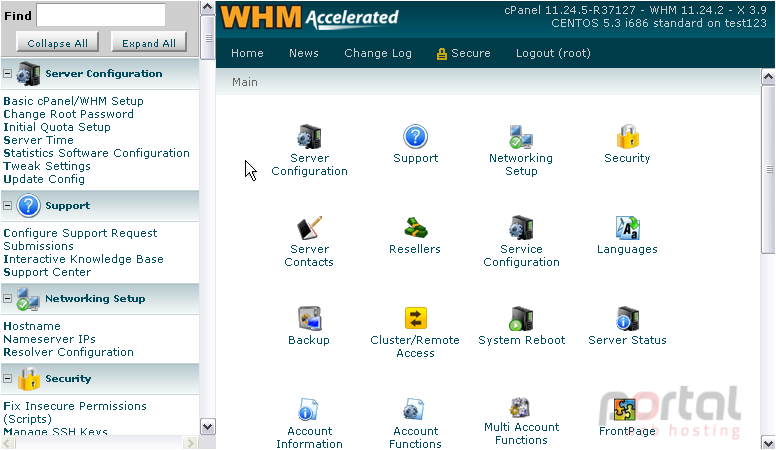Open Fix Insecure Permissions (Scripts) link

(75, 412)
